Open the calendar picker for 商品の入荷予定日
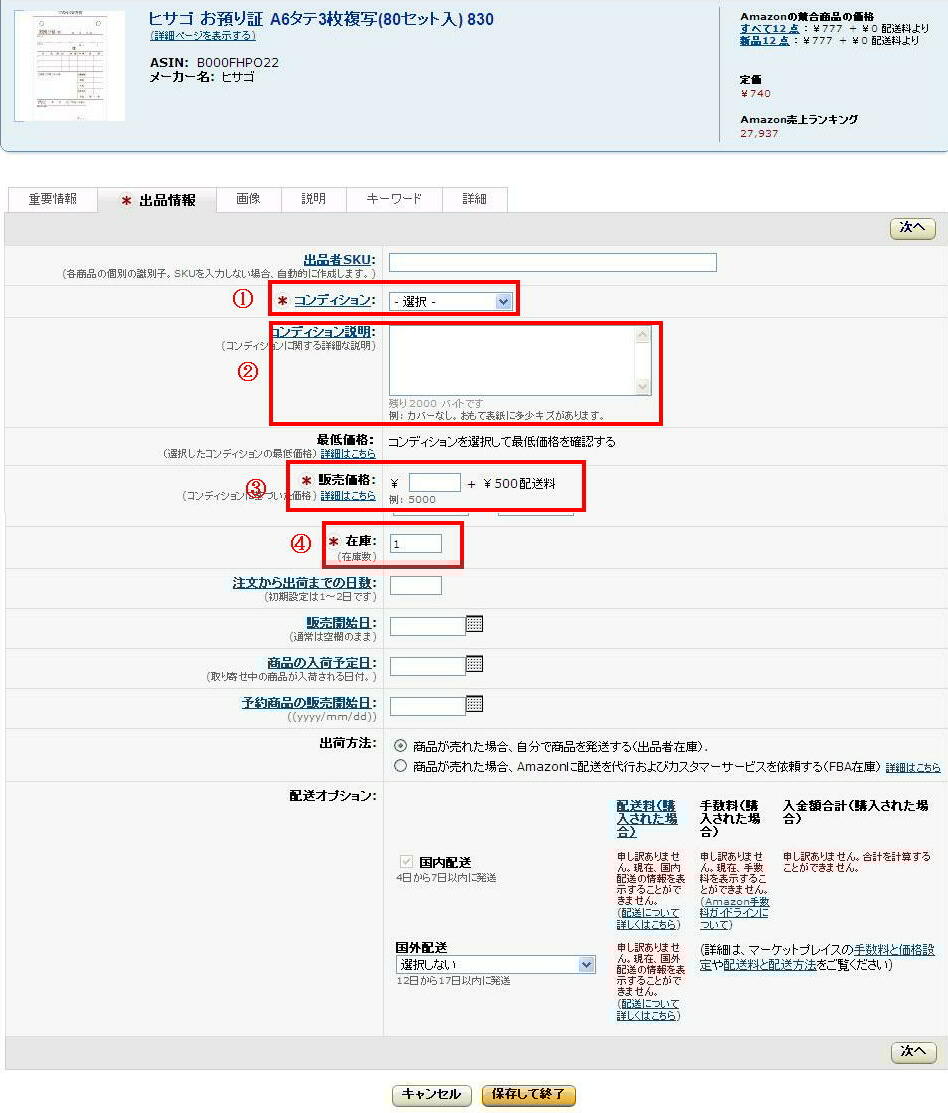 point(472,665)
